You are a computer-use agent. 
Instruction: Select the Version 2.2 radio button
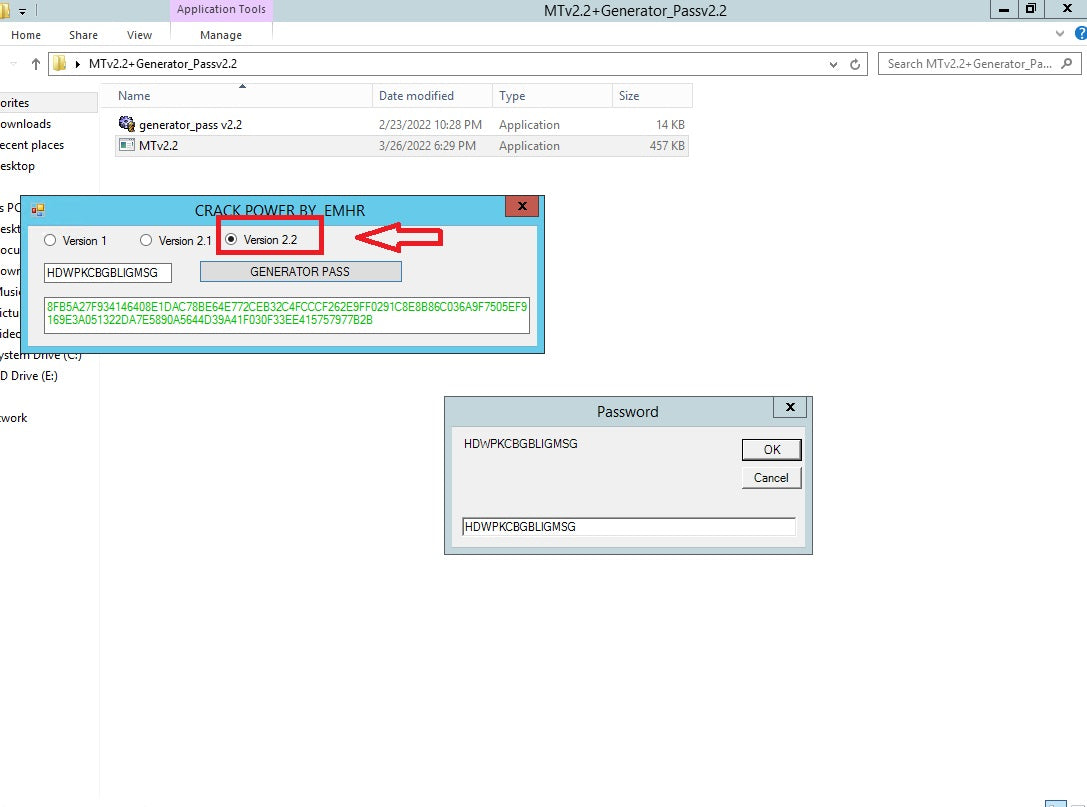(231, 240)
